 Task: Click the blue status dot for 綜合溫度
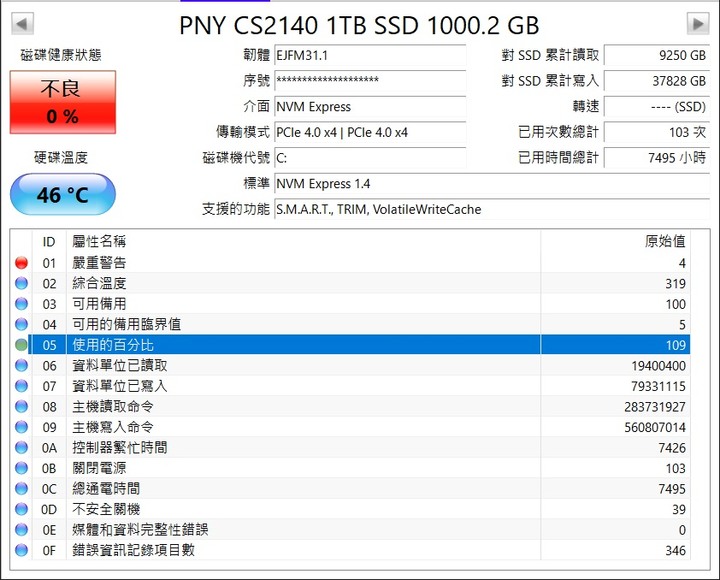22,283
